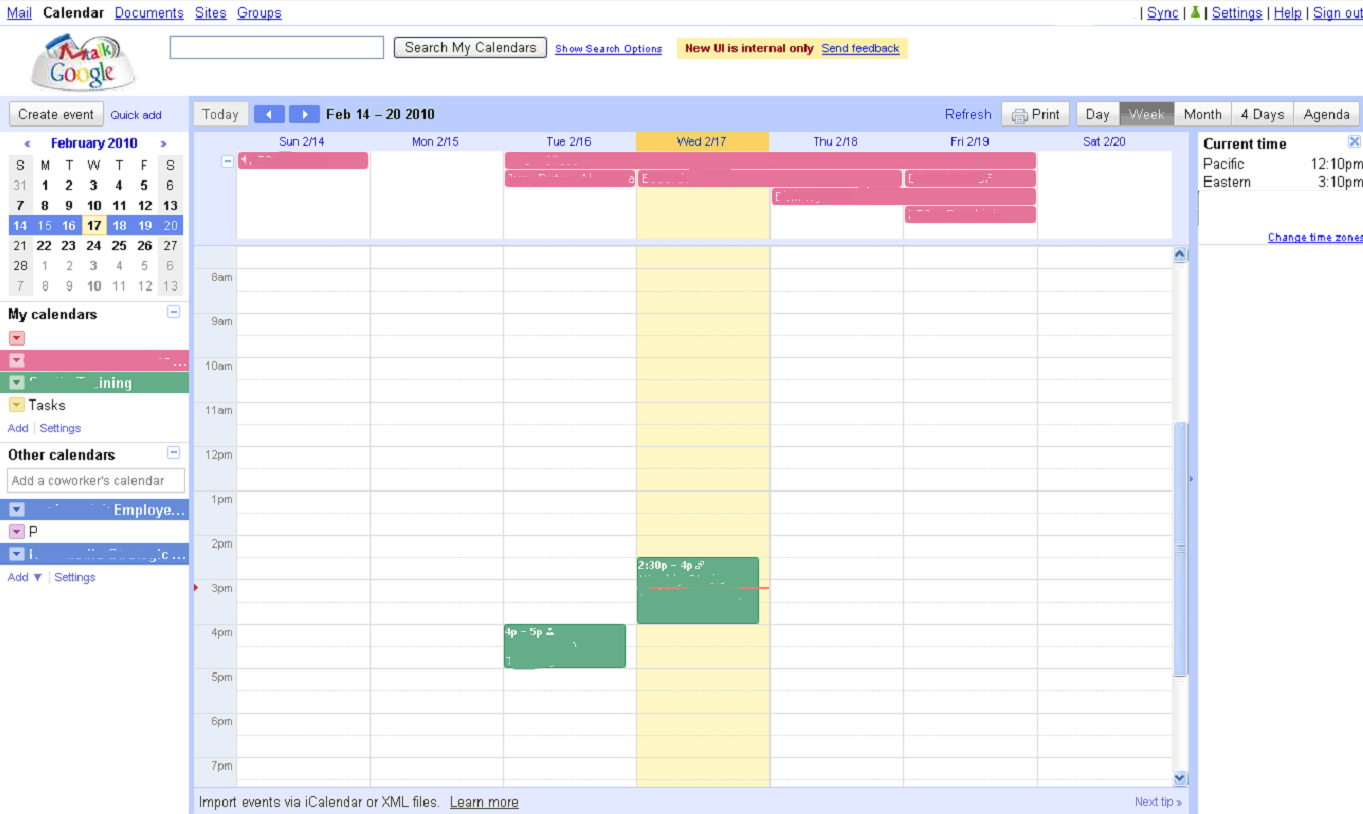The image size is (1363, 814).
Task: Click Sign out link
Action: [1338, 13]
